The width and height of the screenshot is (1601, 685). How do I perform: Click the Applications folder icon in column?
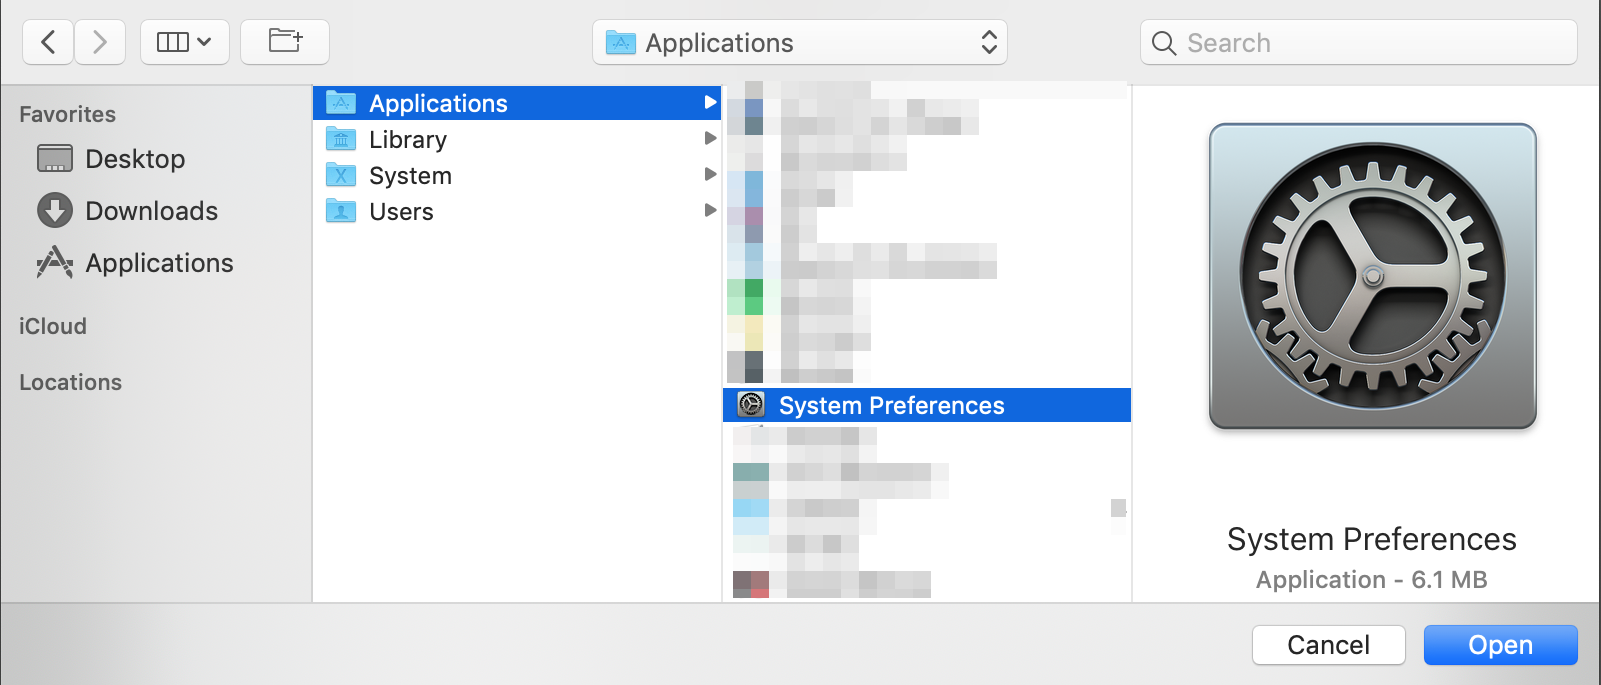(x=341, y=102)
